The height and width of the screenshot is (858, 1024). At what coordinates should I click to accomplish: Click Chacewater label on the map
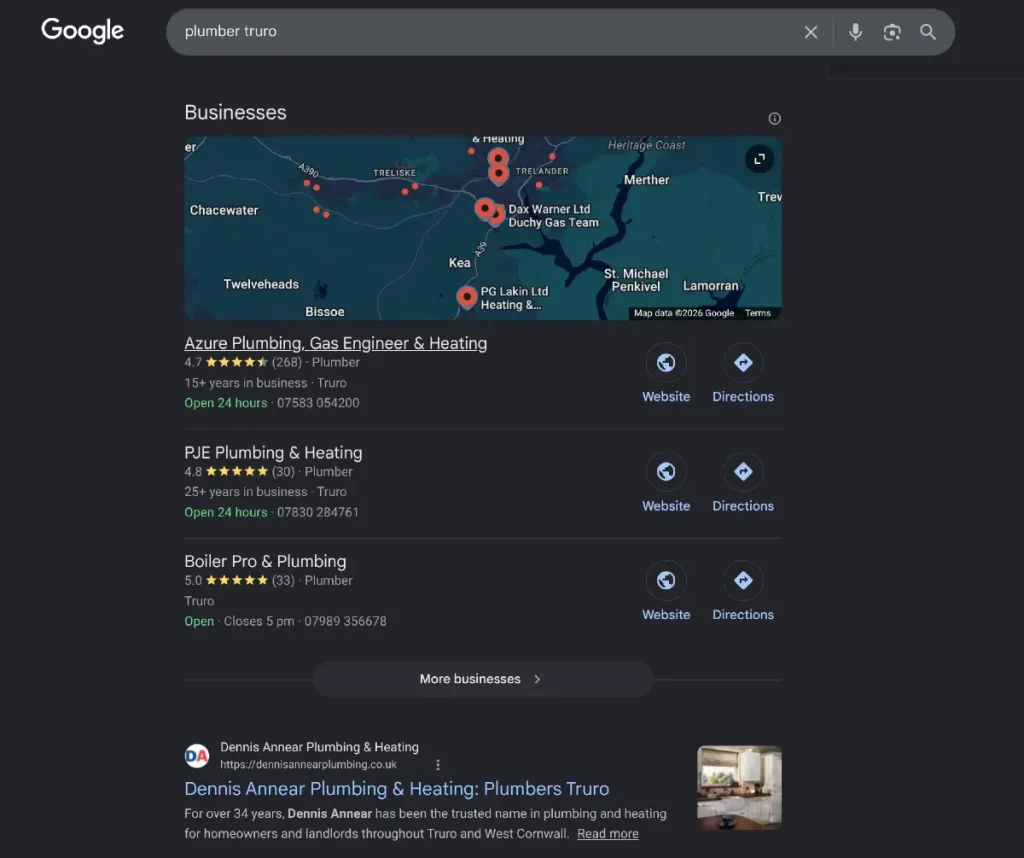pyautogui.click(x=224, y=210)
